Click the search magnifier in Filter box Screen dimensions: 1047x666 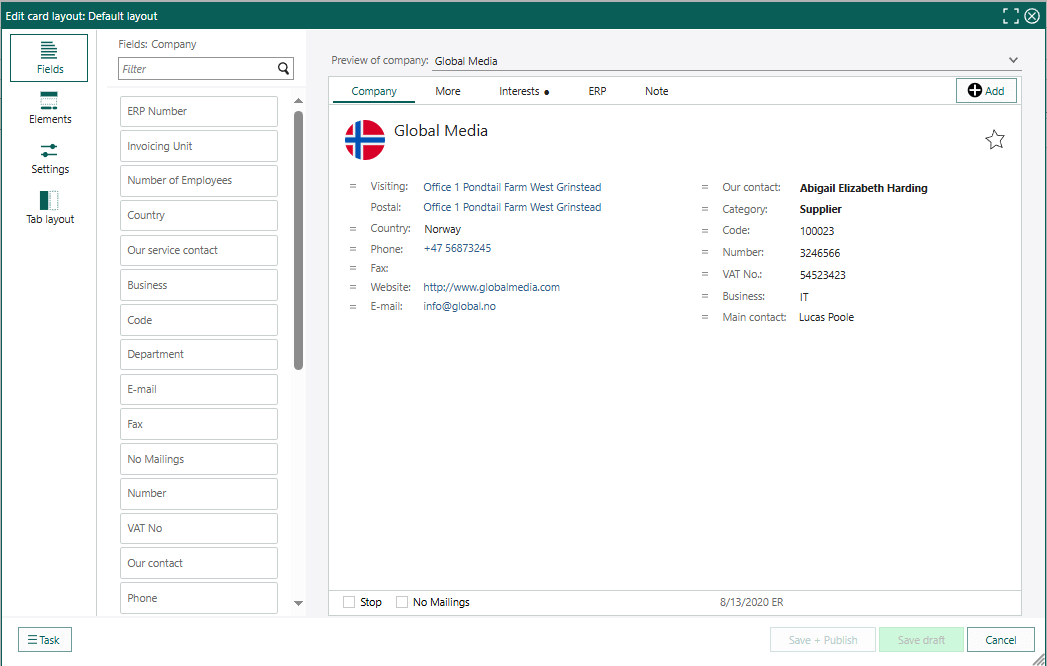click(284, 69)
